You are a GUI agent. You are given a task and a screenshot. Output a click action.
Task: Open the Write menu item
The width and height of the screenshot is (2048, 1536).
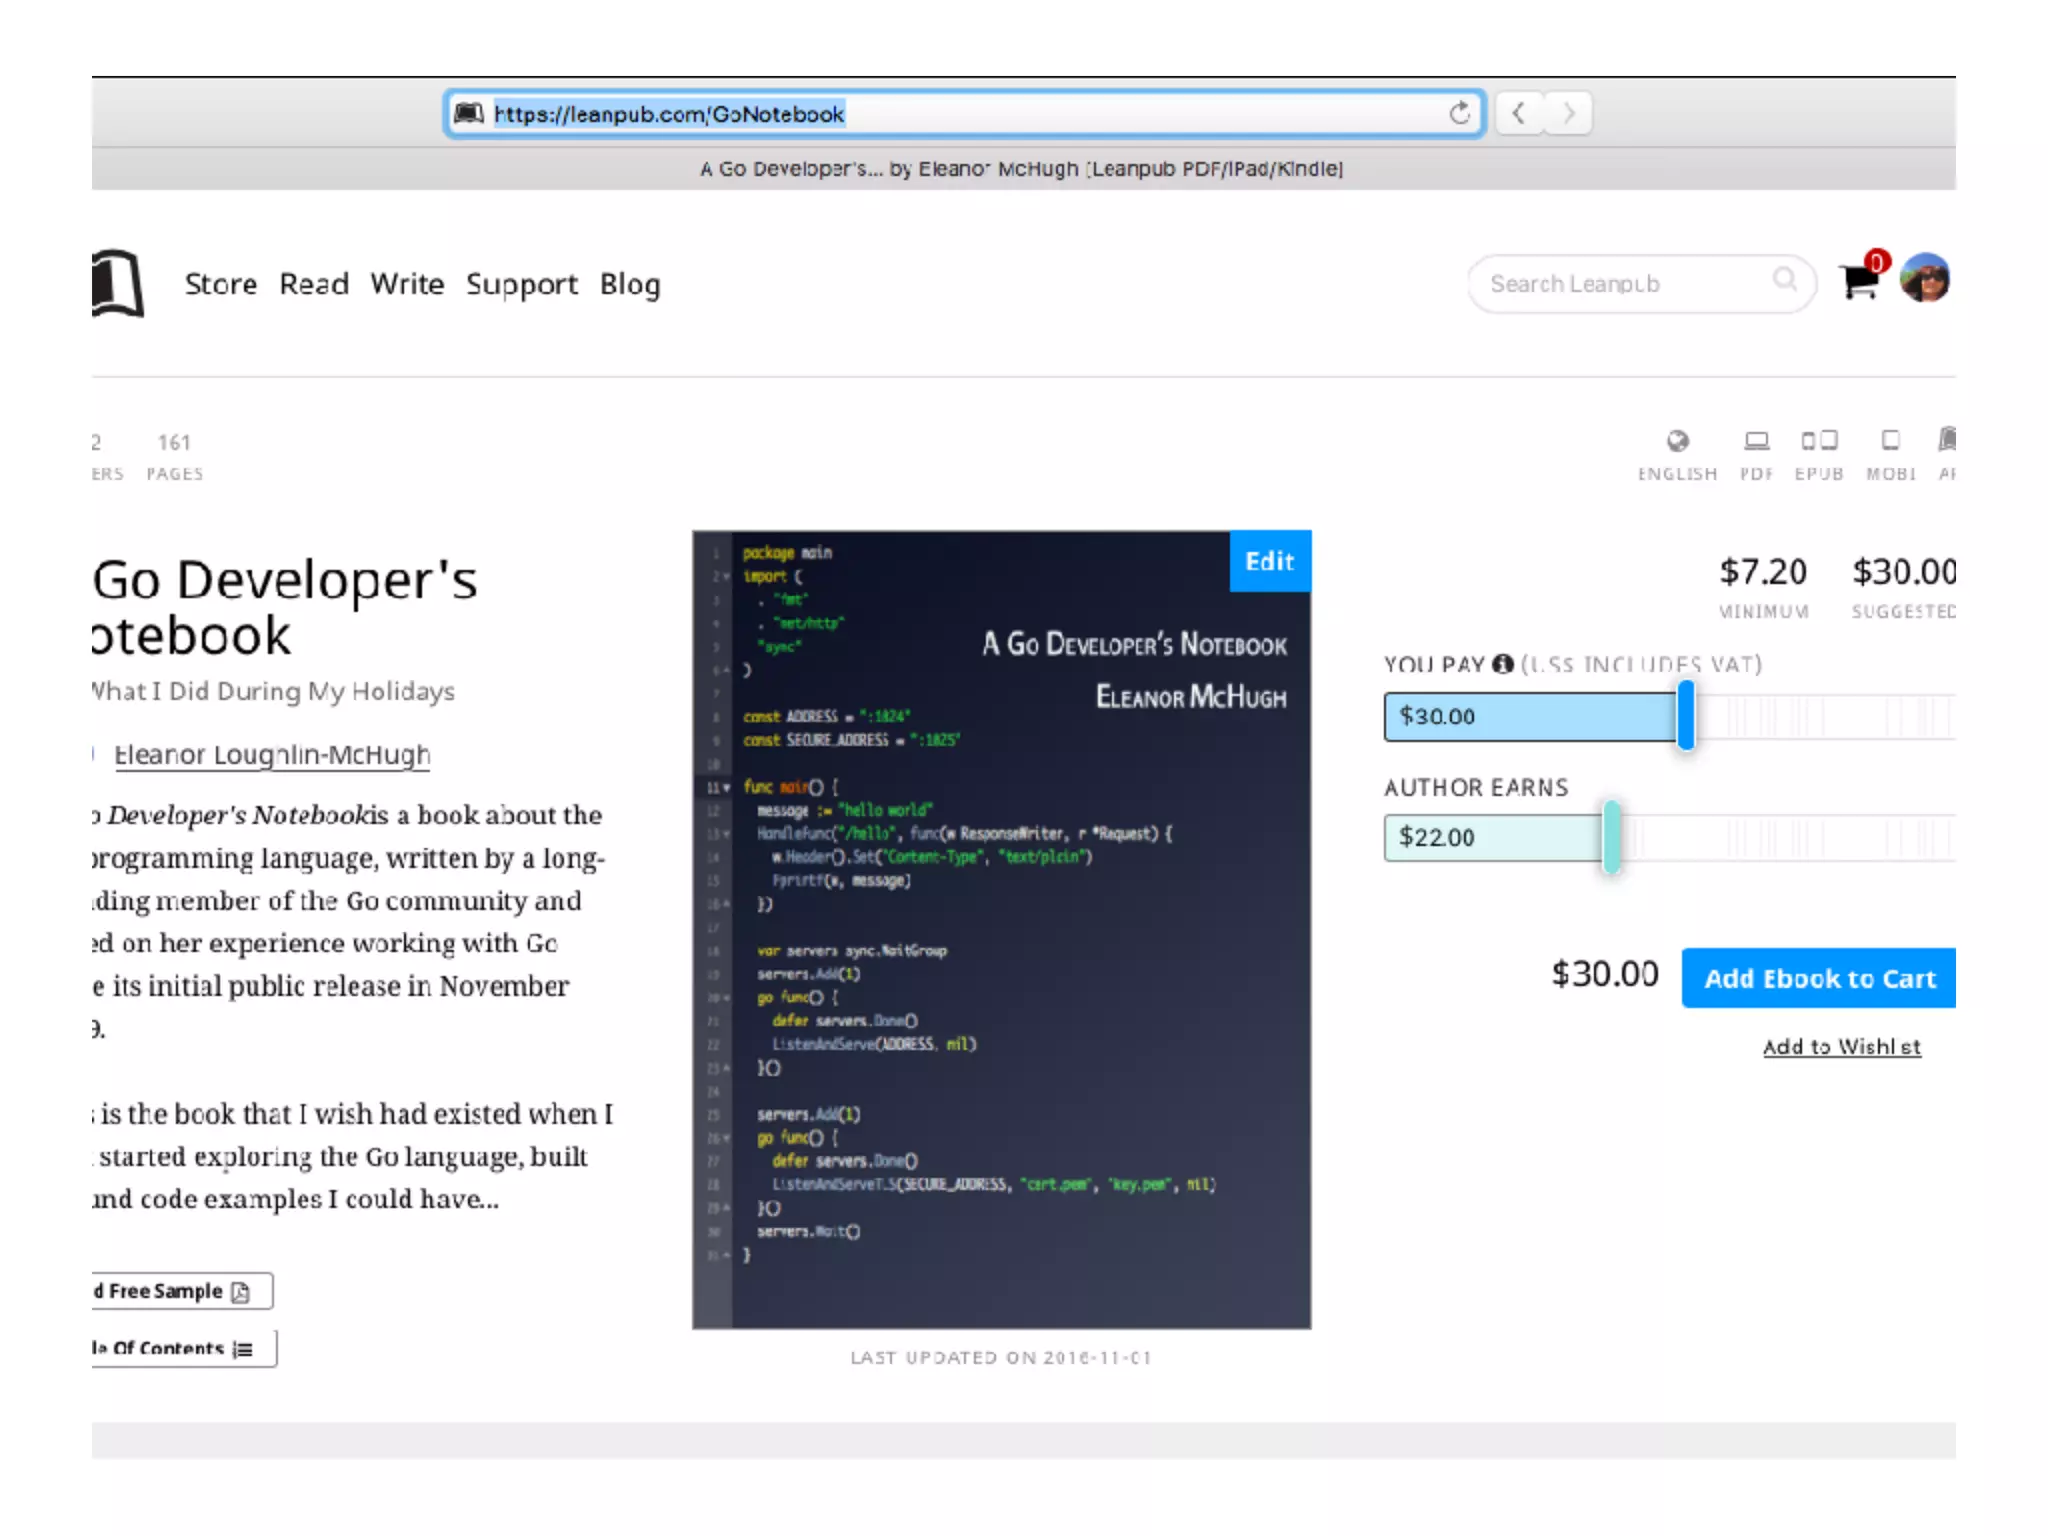pos(407,284)
